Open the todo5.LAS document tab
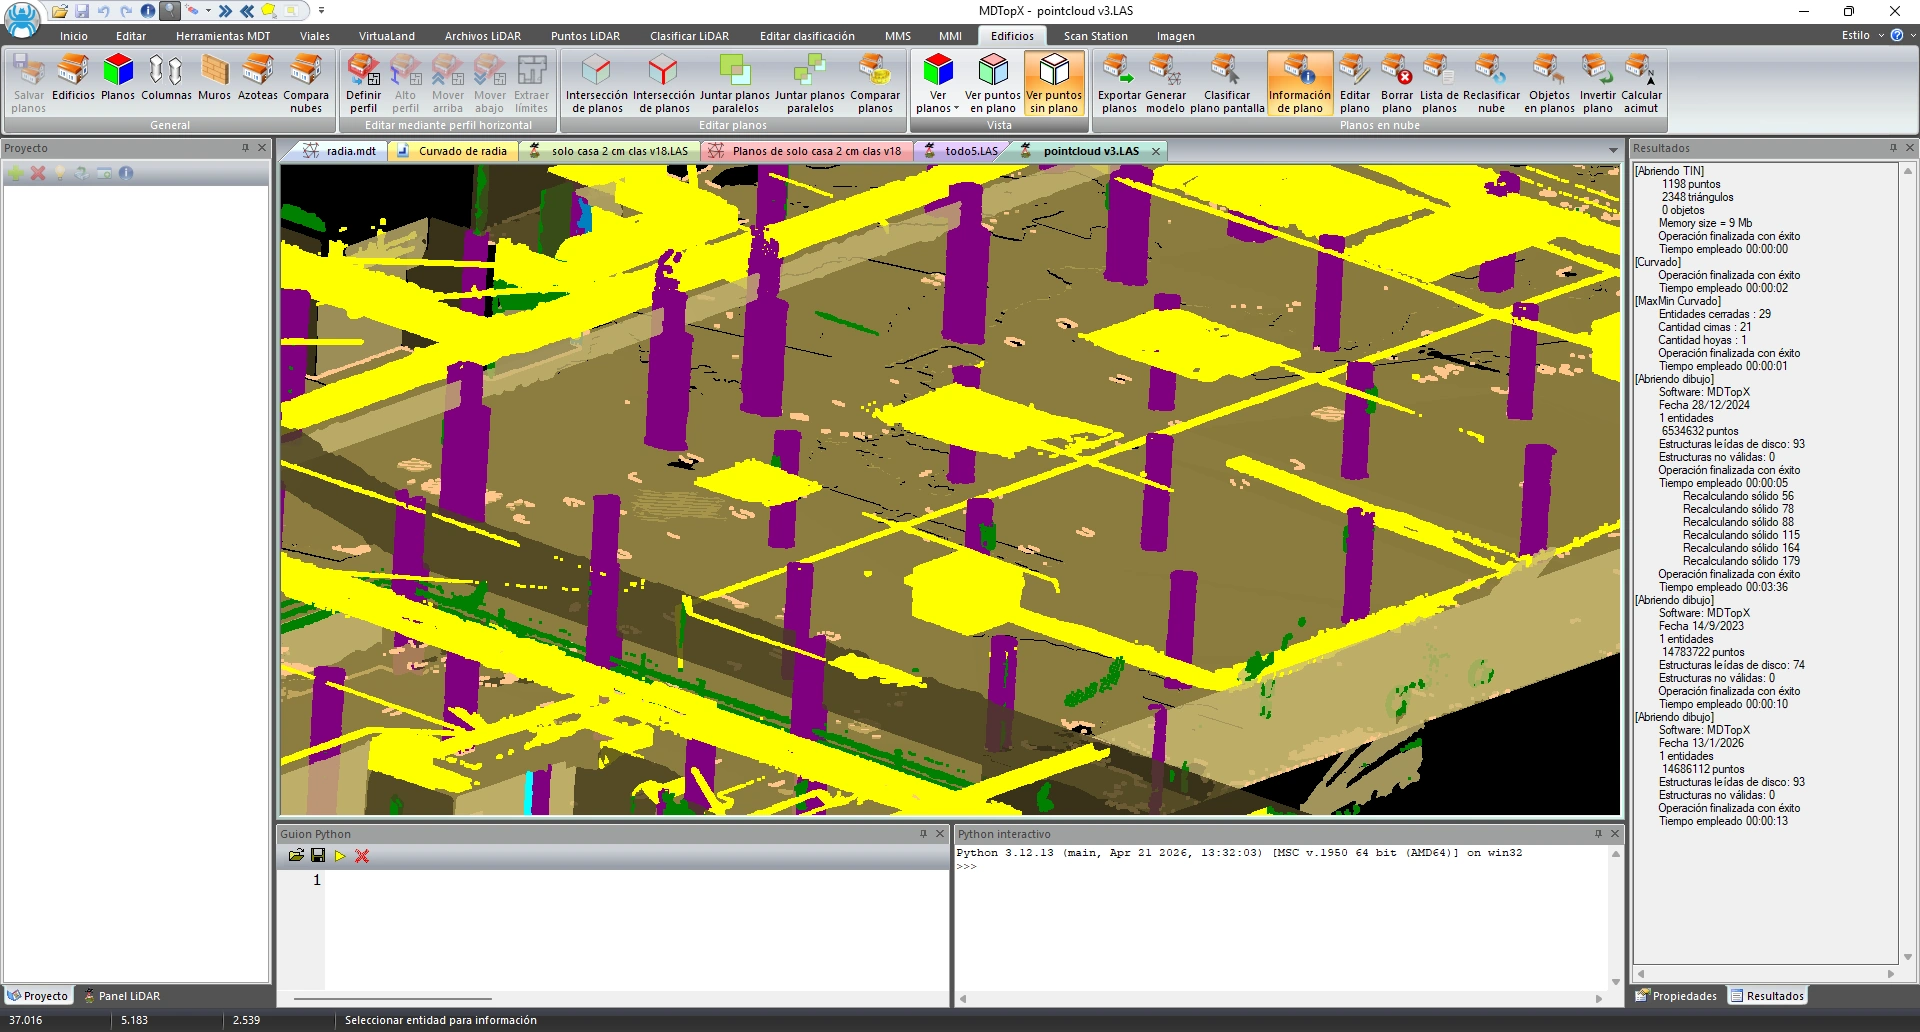1920x1032 pixels. 961,151
